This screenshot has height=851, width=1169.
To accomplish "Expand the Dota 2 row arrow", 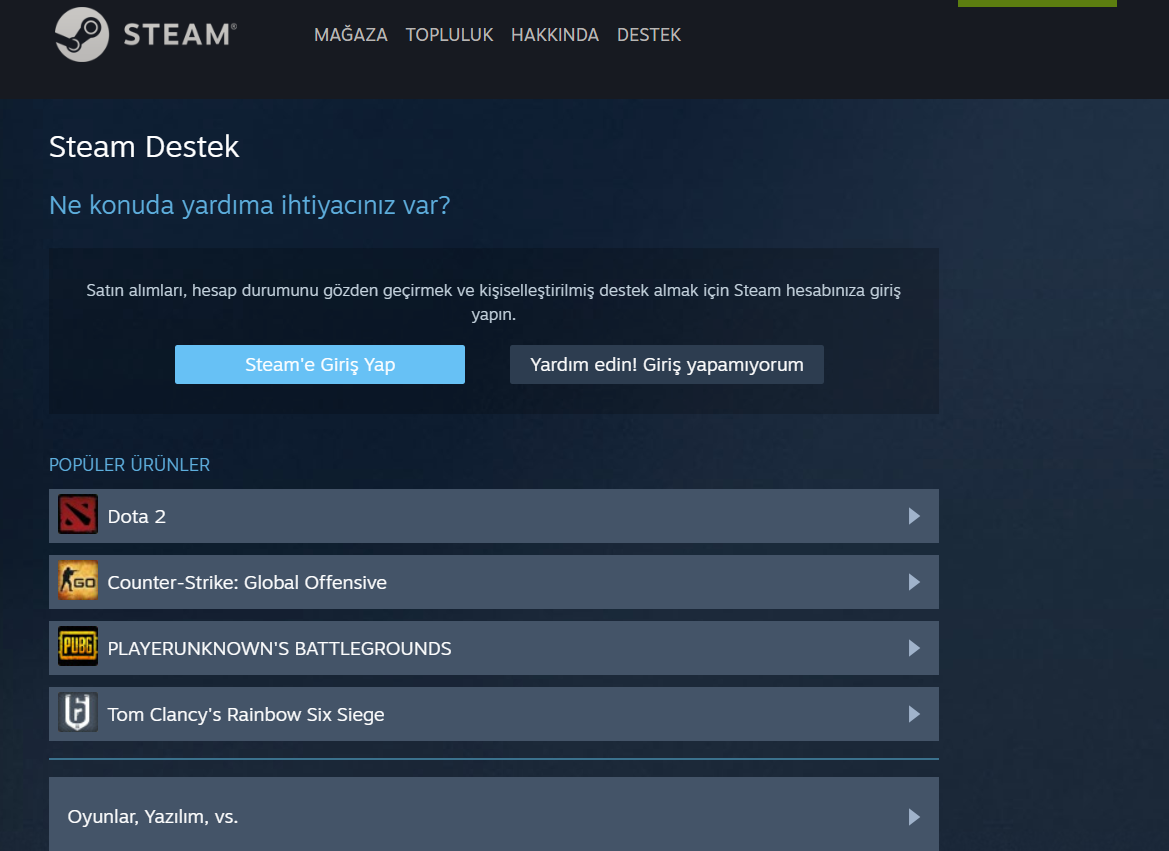I will (912, 516).
